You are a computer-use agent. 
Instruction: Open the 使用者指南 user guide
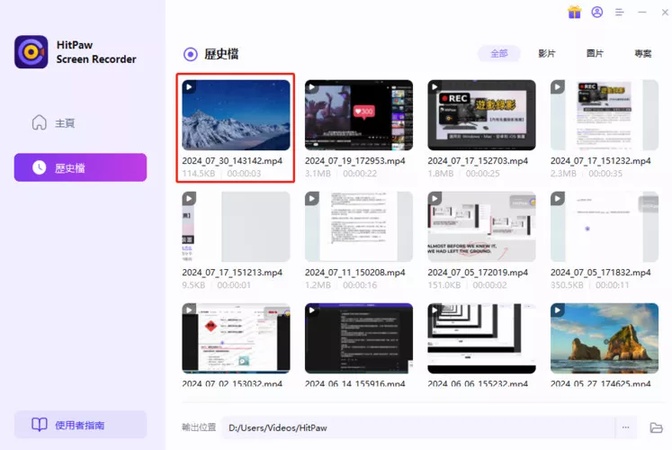80,425
